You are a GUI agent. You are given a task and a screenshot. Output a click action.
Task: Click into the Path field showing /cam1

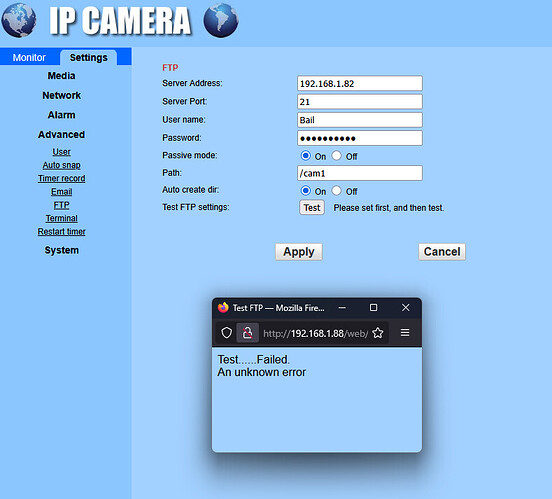[360, 173]
